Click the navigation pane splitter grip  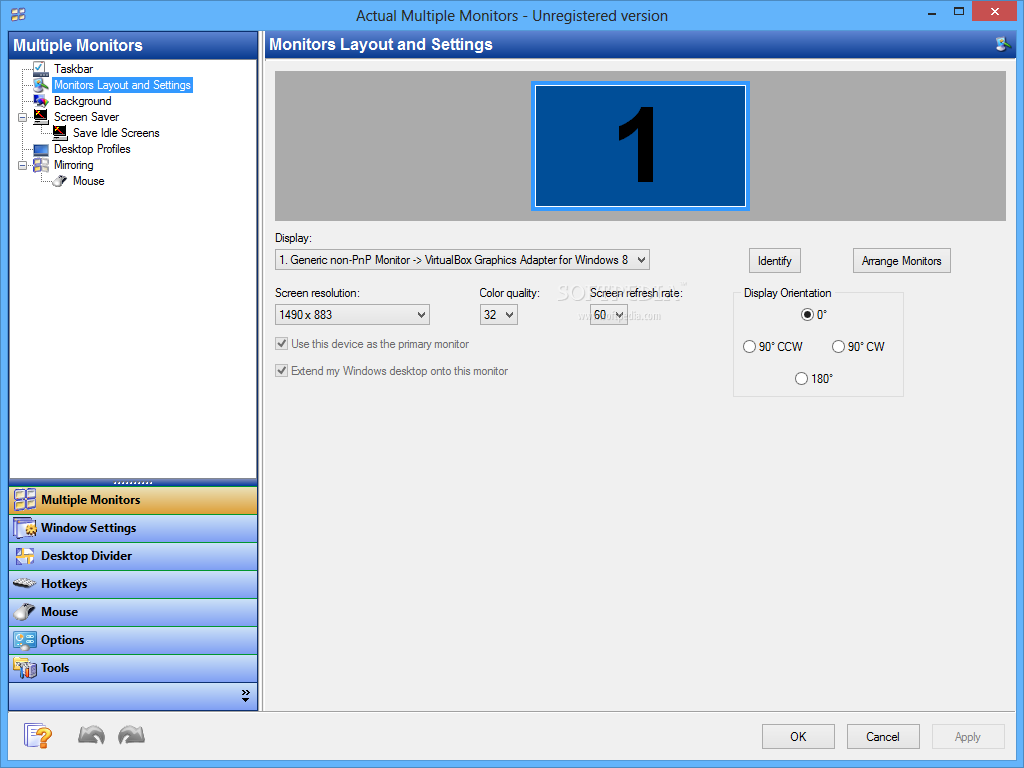pos(133,483)
